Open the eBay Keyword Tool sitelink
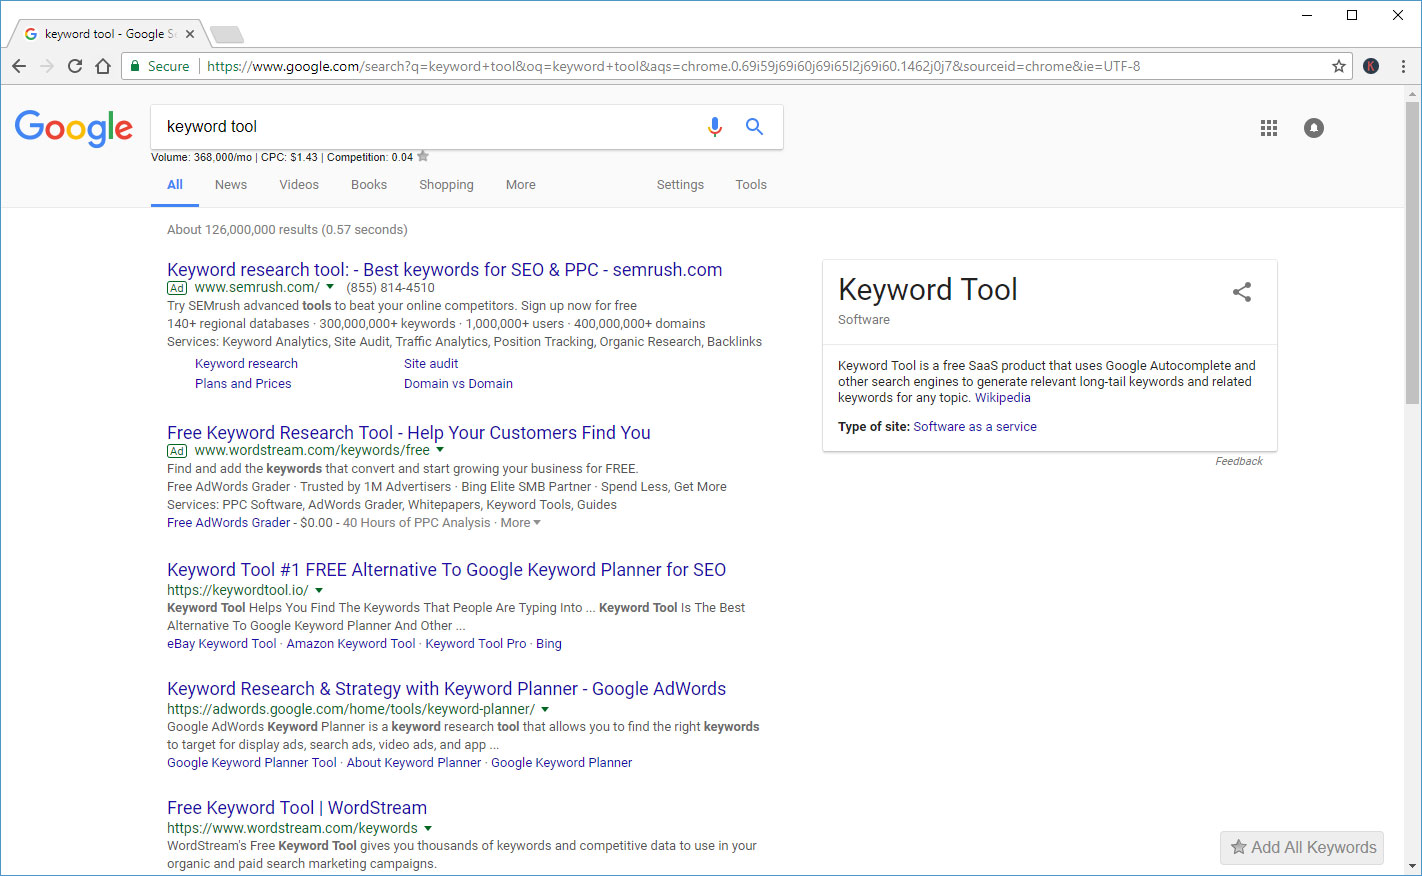This screenshot has width=1422, height=876. point(222,644)
